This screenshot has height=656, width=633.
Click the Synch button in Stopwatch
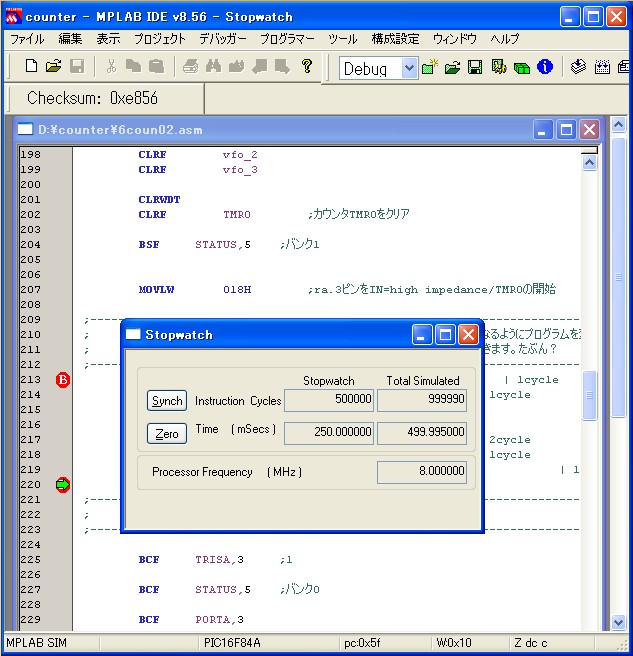click(167, 401)
